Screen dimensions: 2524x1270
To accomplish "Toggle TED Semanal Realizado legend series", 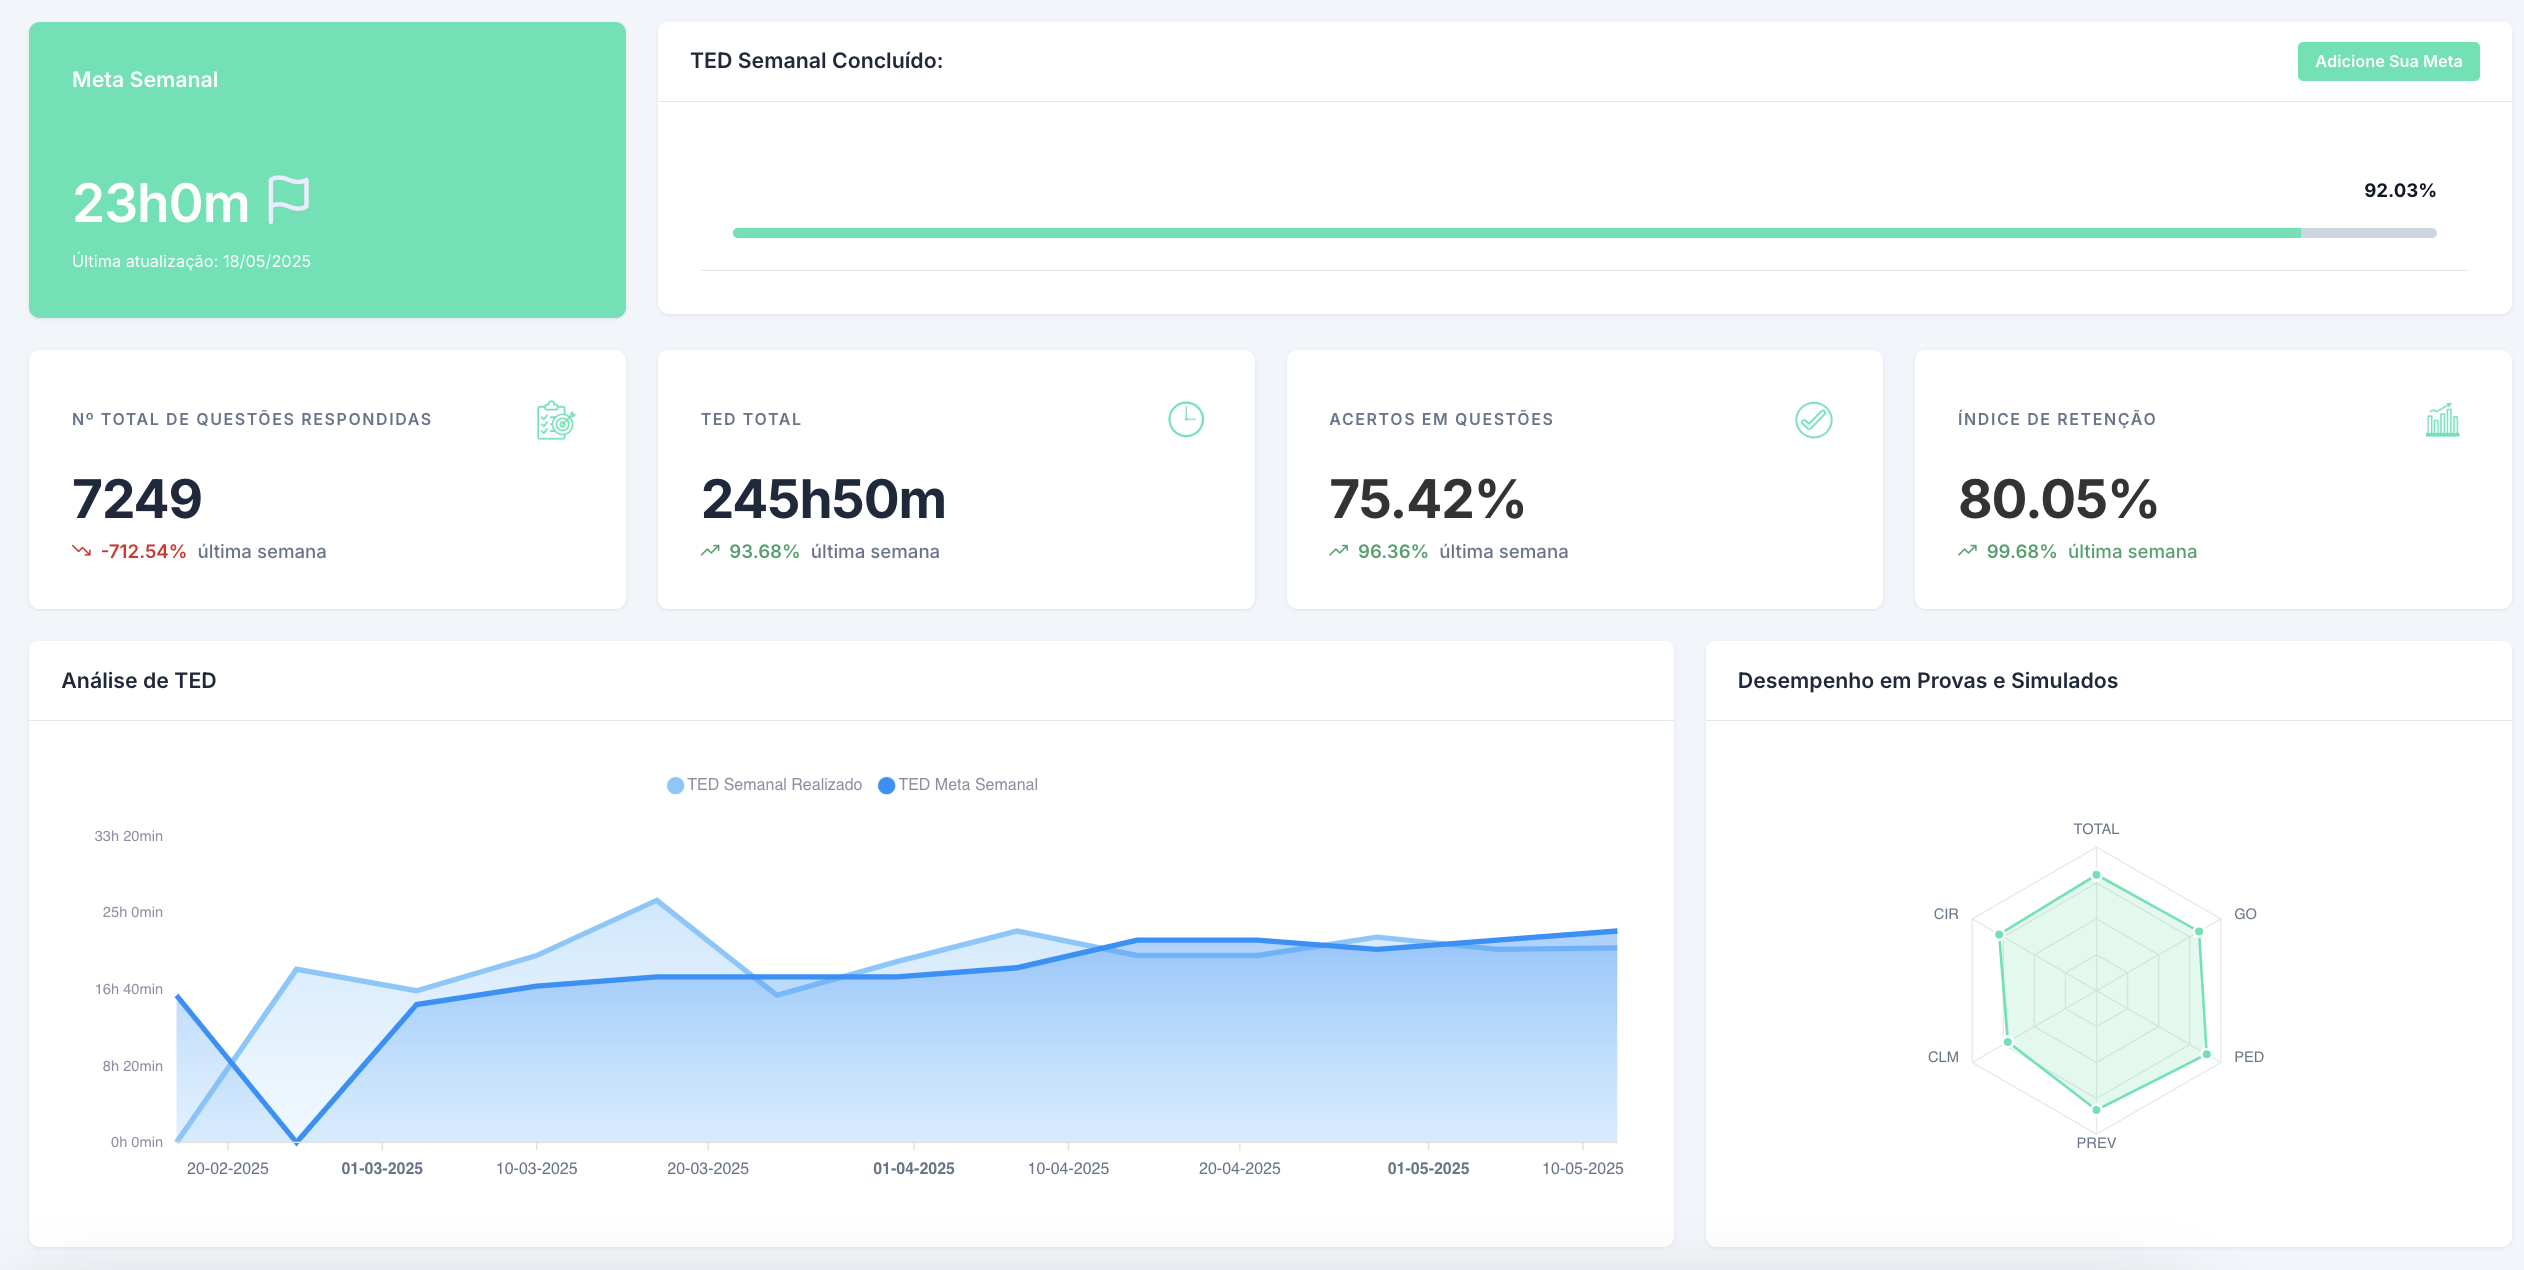I will [765, 785].
